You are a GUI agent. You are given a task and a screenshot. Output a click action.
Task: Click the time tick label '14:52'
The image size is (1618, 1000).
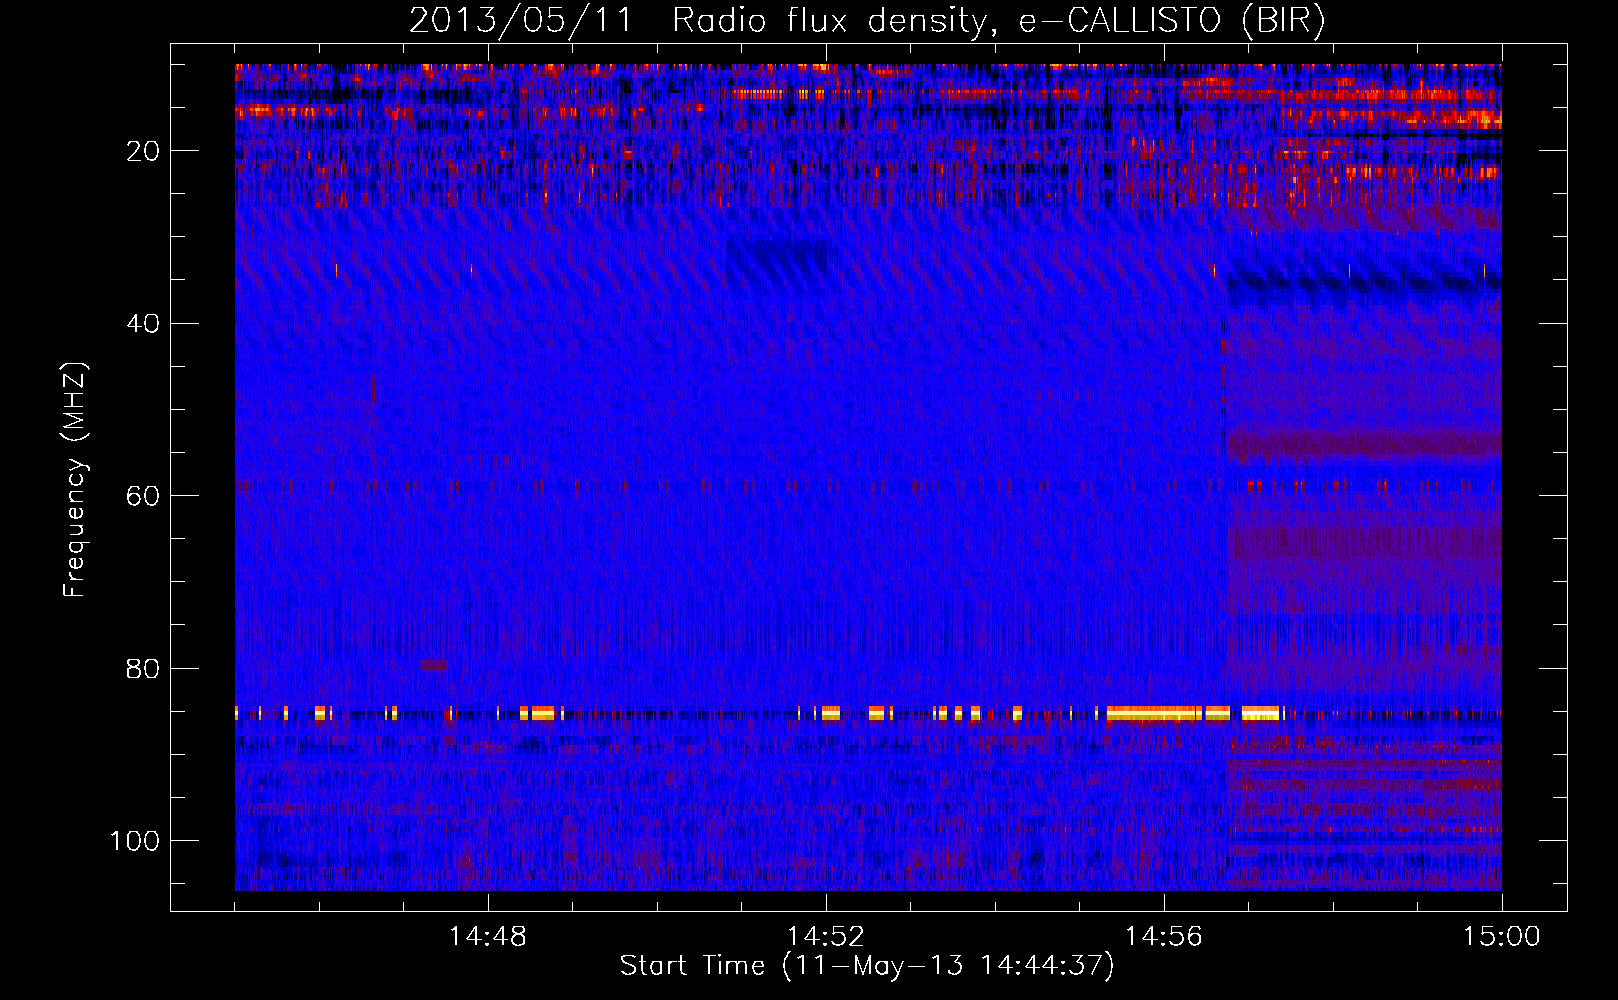(x=826, y=937)
